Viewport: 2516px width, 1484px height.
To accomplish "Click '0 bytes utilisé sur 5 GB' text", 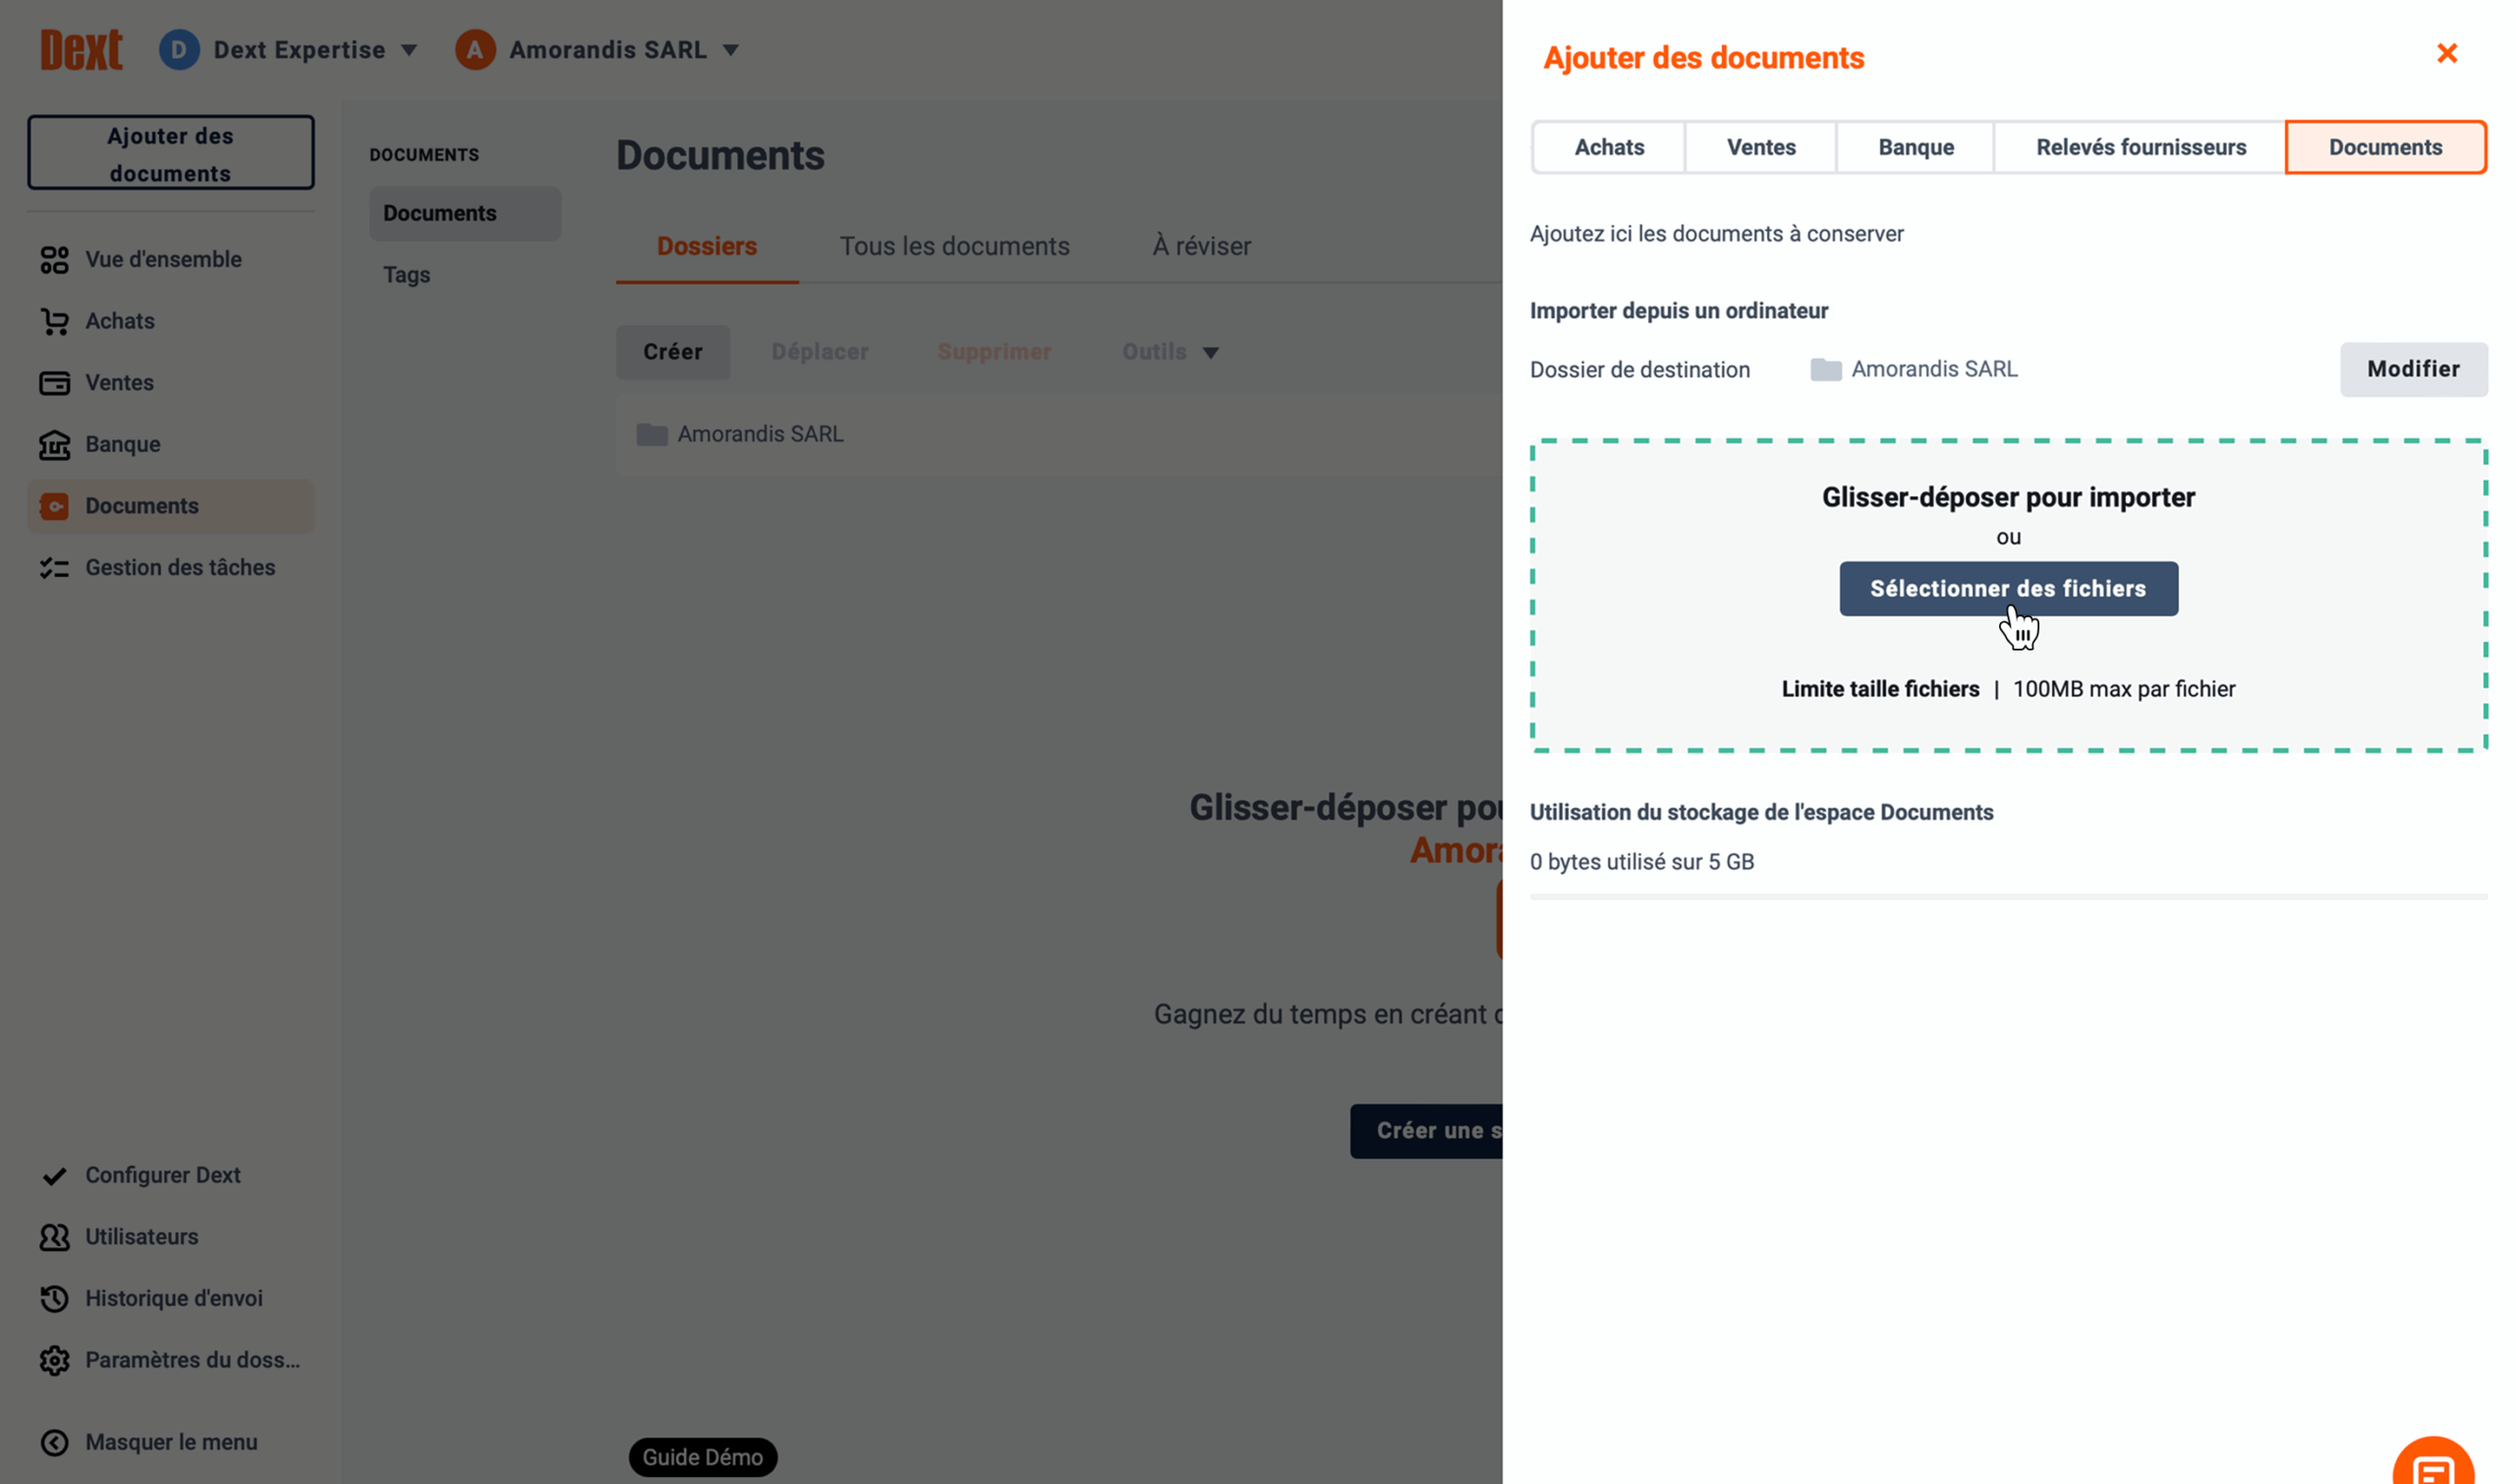I will pyautogui.click(x=1641, y=862).
